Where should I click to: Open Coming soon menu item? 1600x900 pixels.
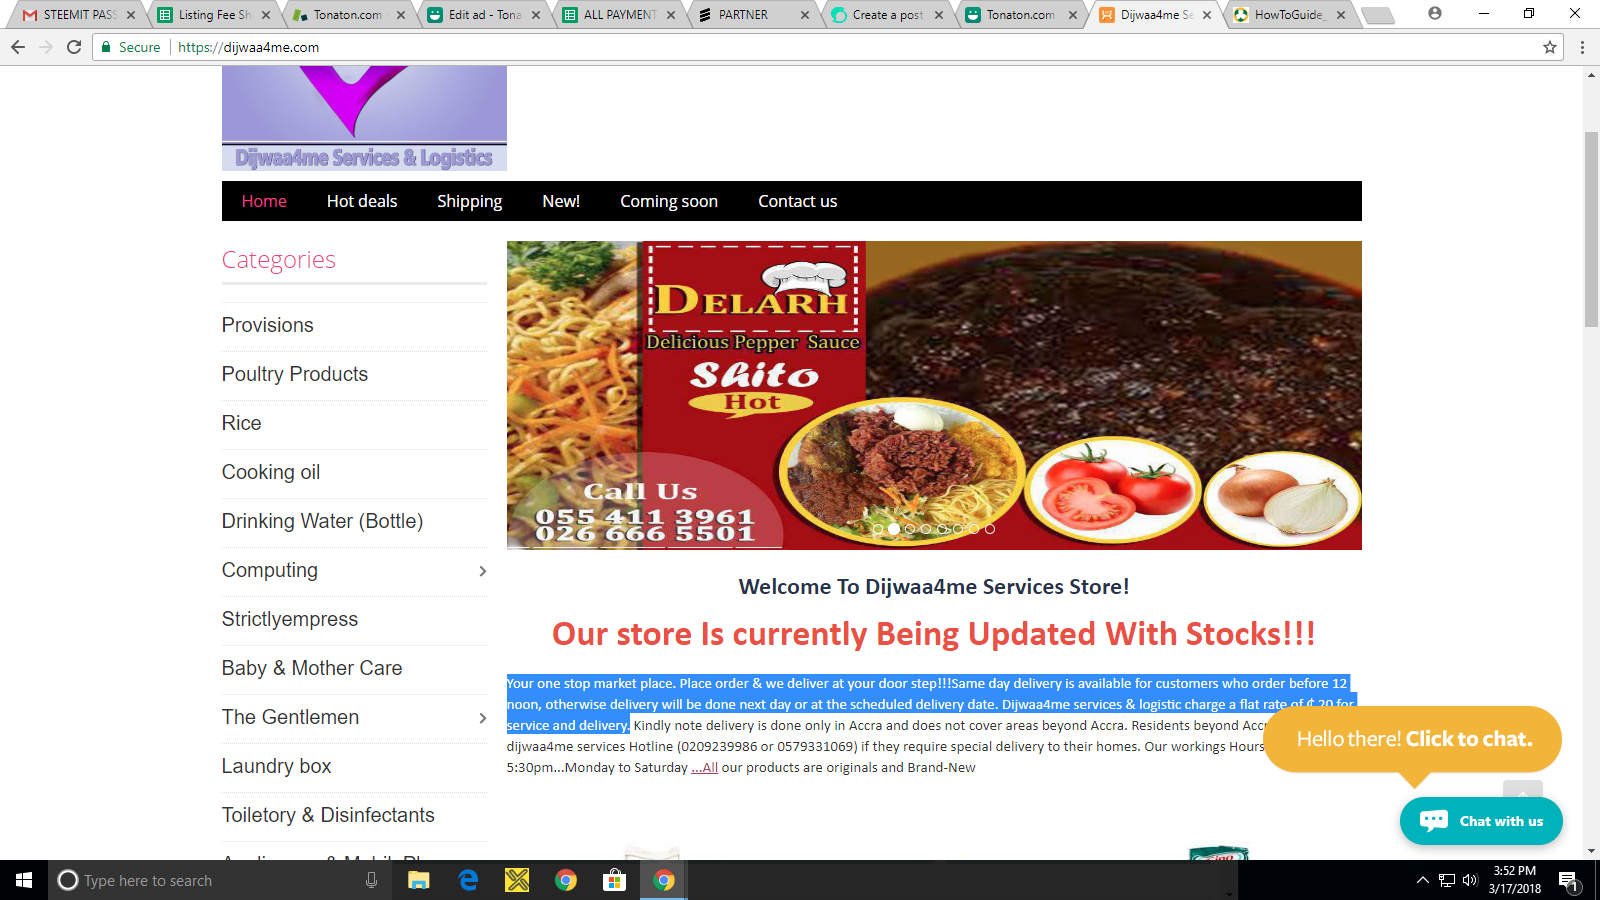(x=669, y=201)
